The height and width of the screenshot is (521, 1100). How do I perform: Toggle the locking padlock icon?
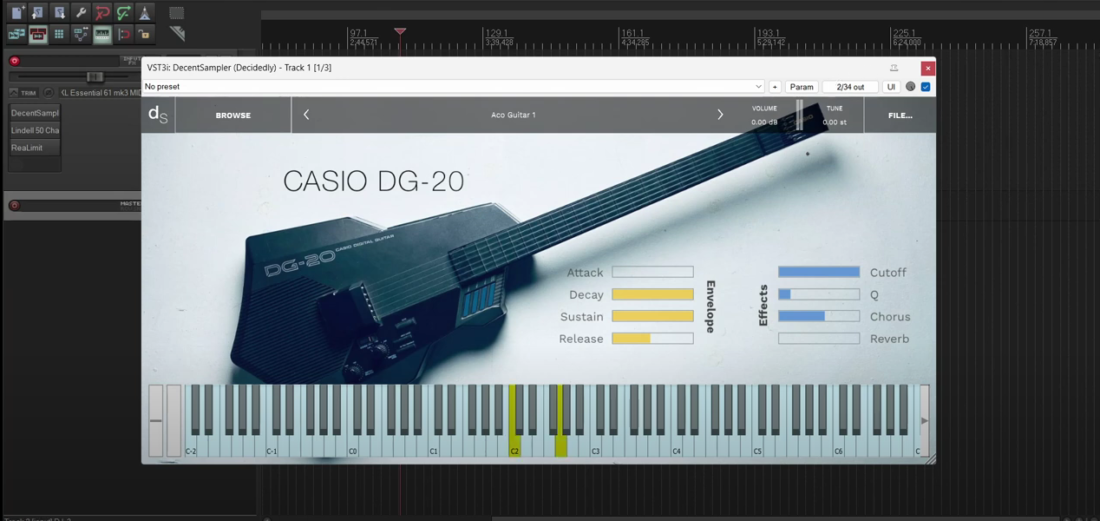(146, 34)
